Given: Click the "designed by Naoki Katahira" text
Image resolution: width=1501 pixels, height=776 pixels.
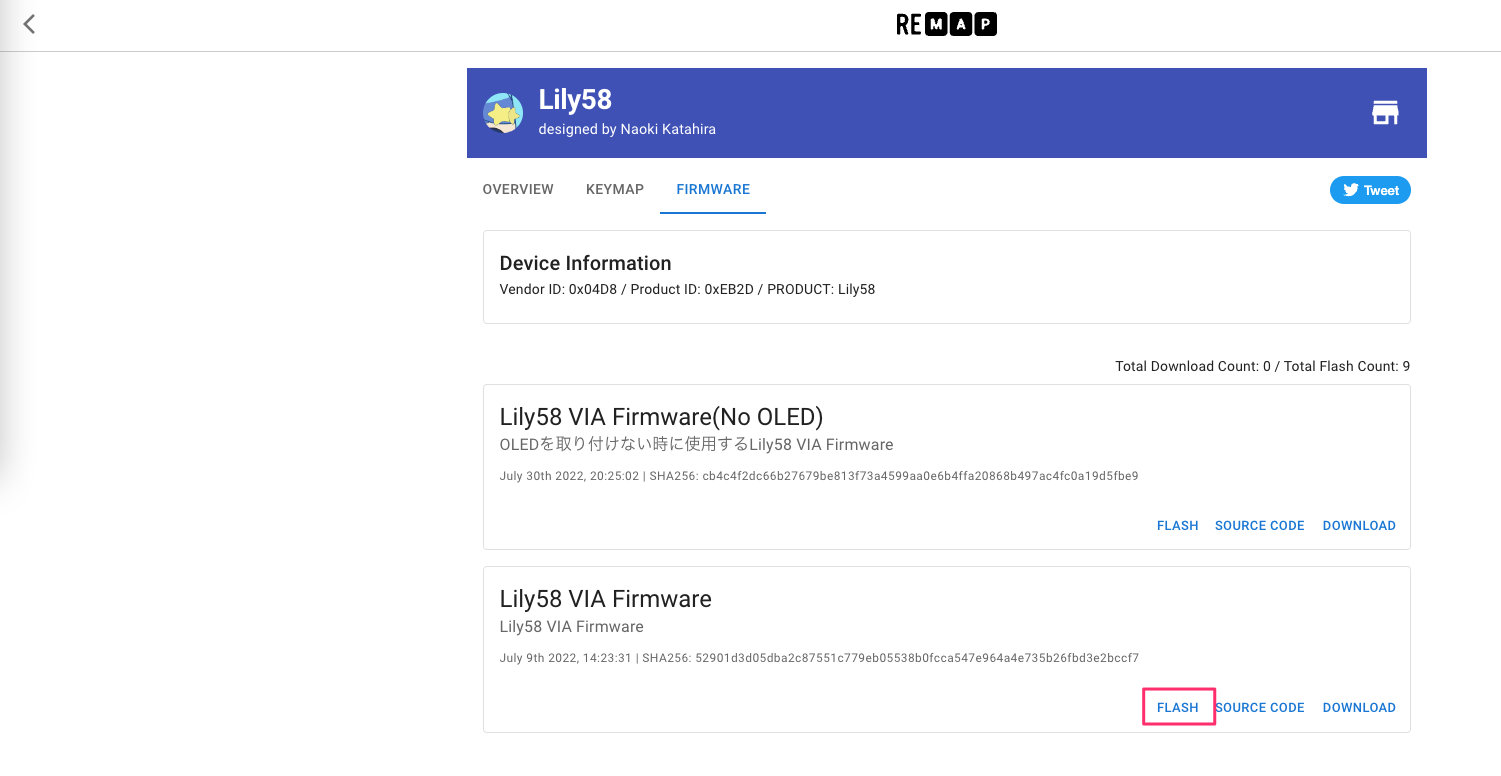Looking at the screenshot, I should [627, 129].
